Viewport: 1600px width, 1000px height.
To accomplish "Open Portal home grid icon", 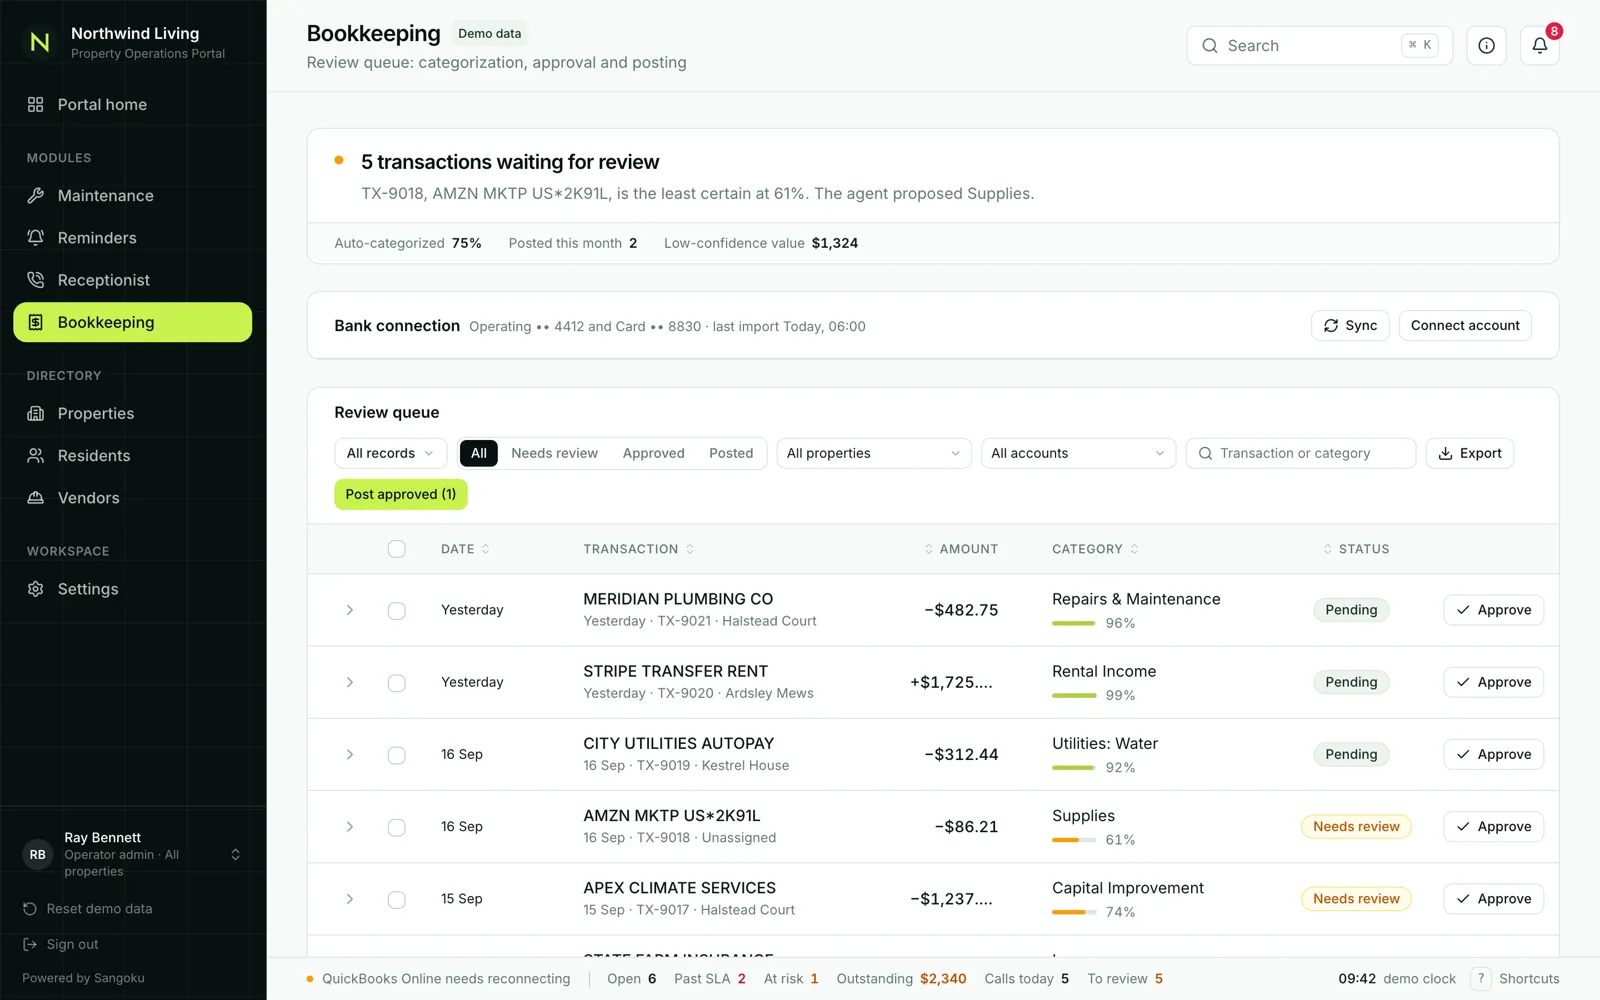I will (36, 104).
